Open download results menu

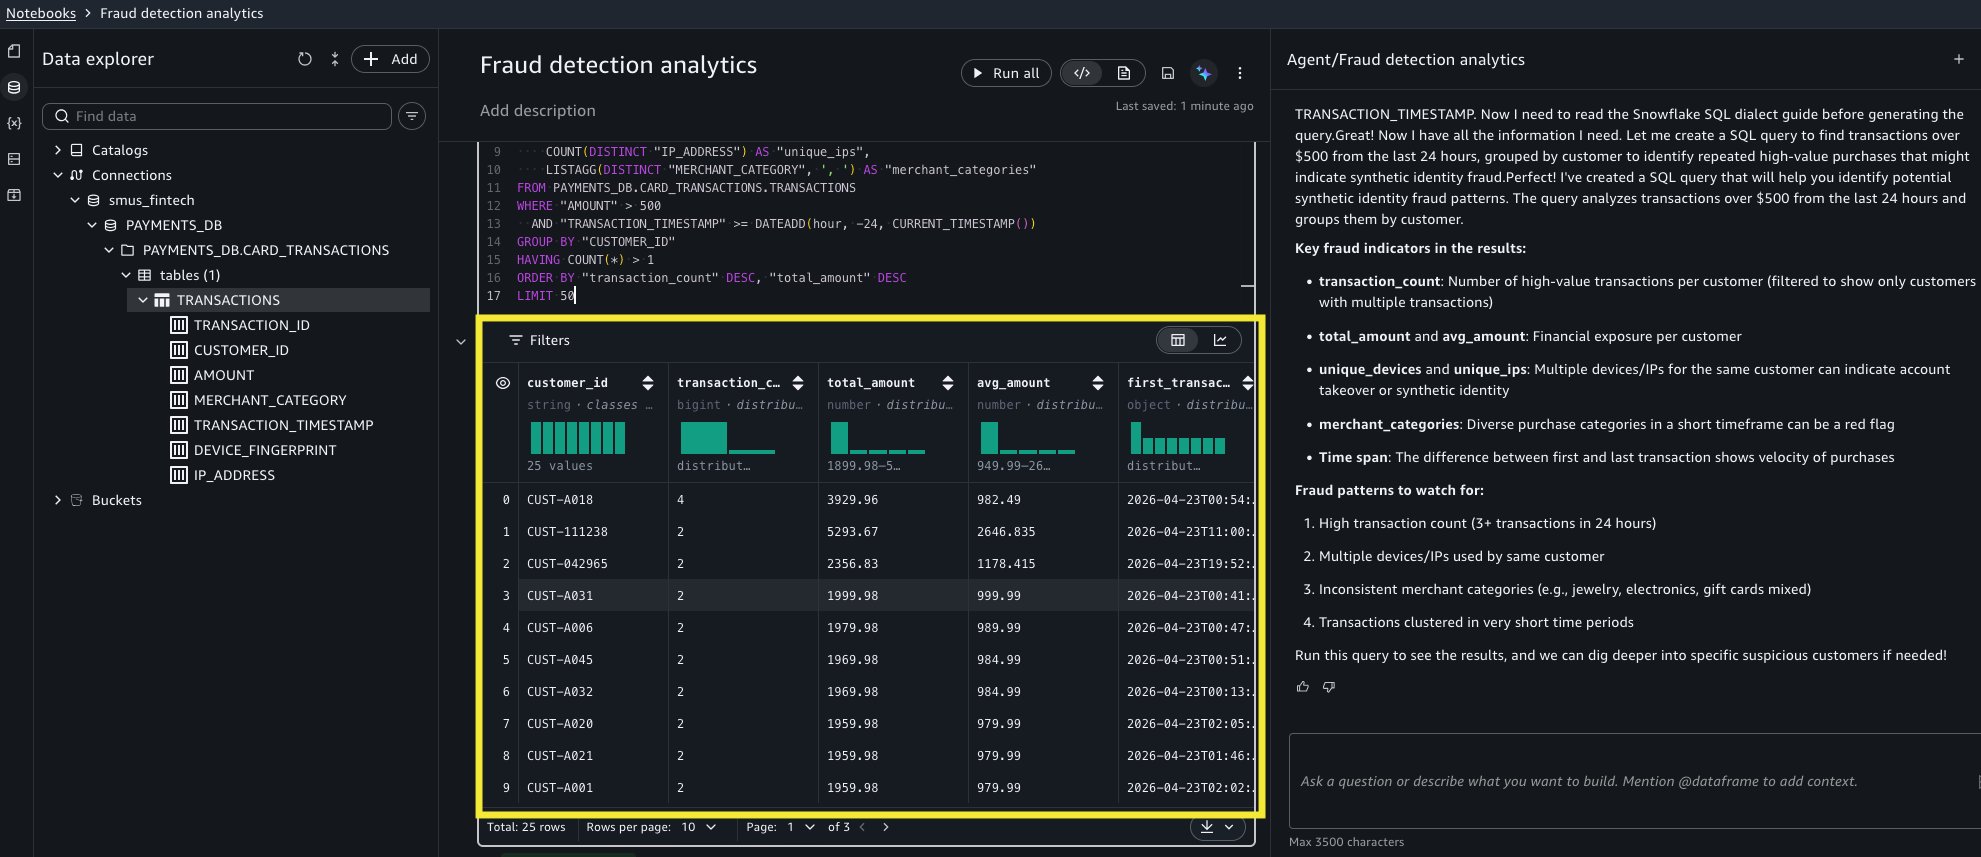(1218, 827)
